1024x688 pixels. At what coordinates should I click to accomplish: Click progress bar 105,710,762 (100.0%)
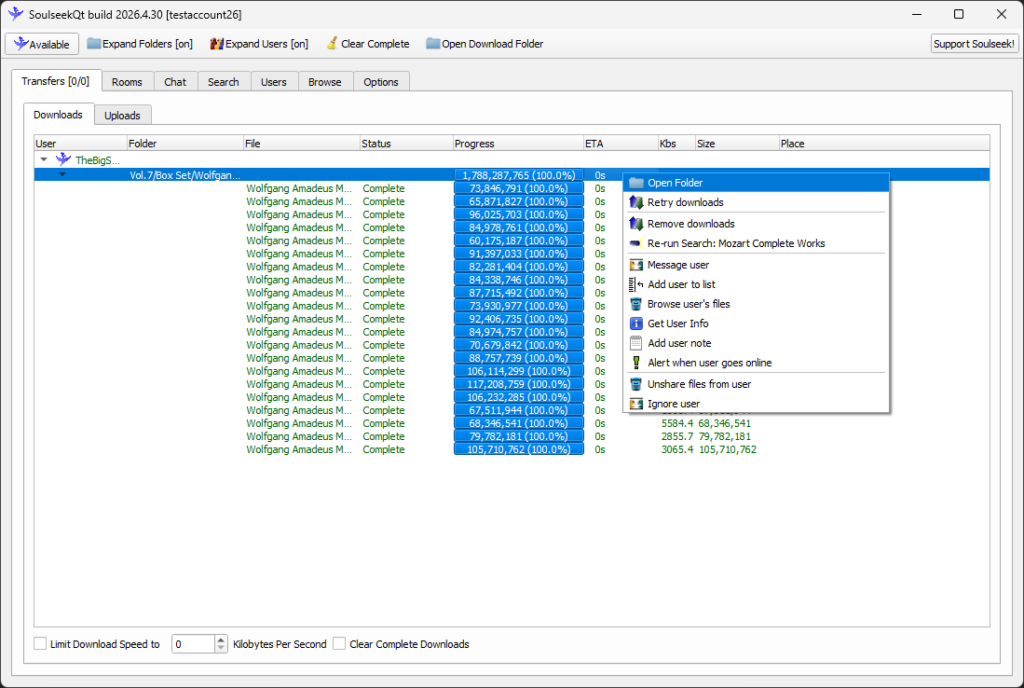[x=519, y=449]
